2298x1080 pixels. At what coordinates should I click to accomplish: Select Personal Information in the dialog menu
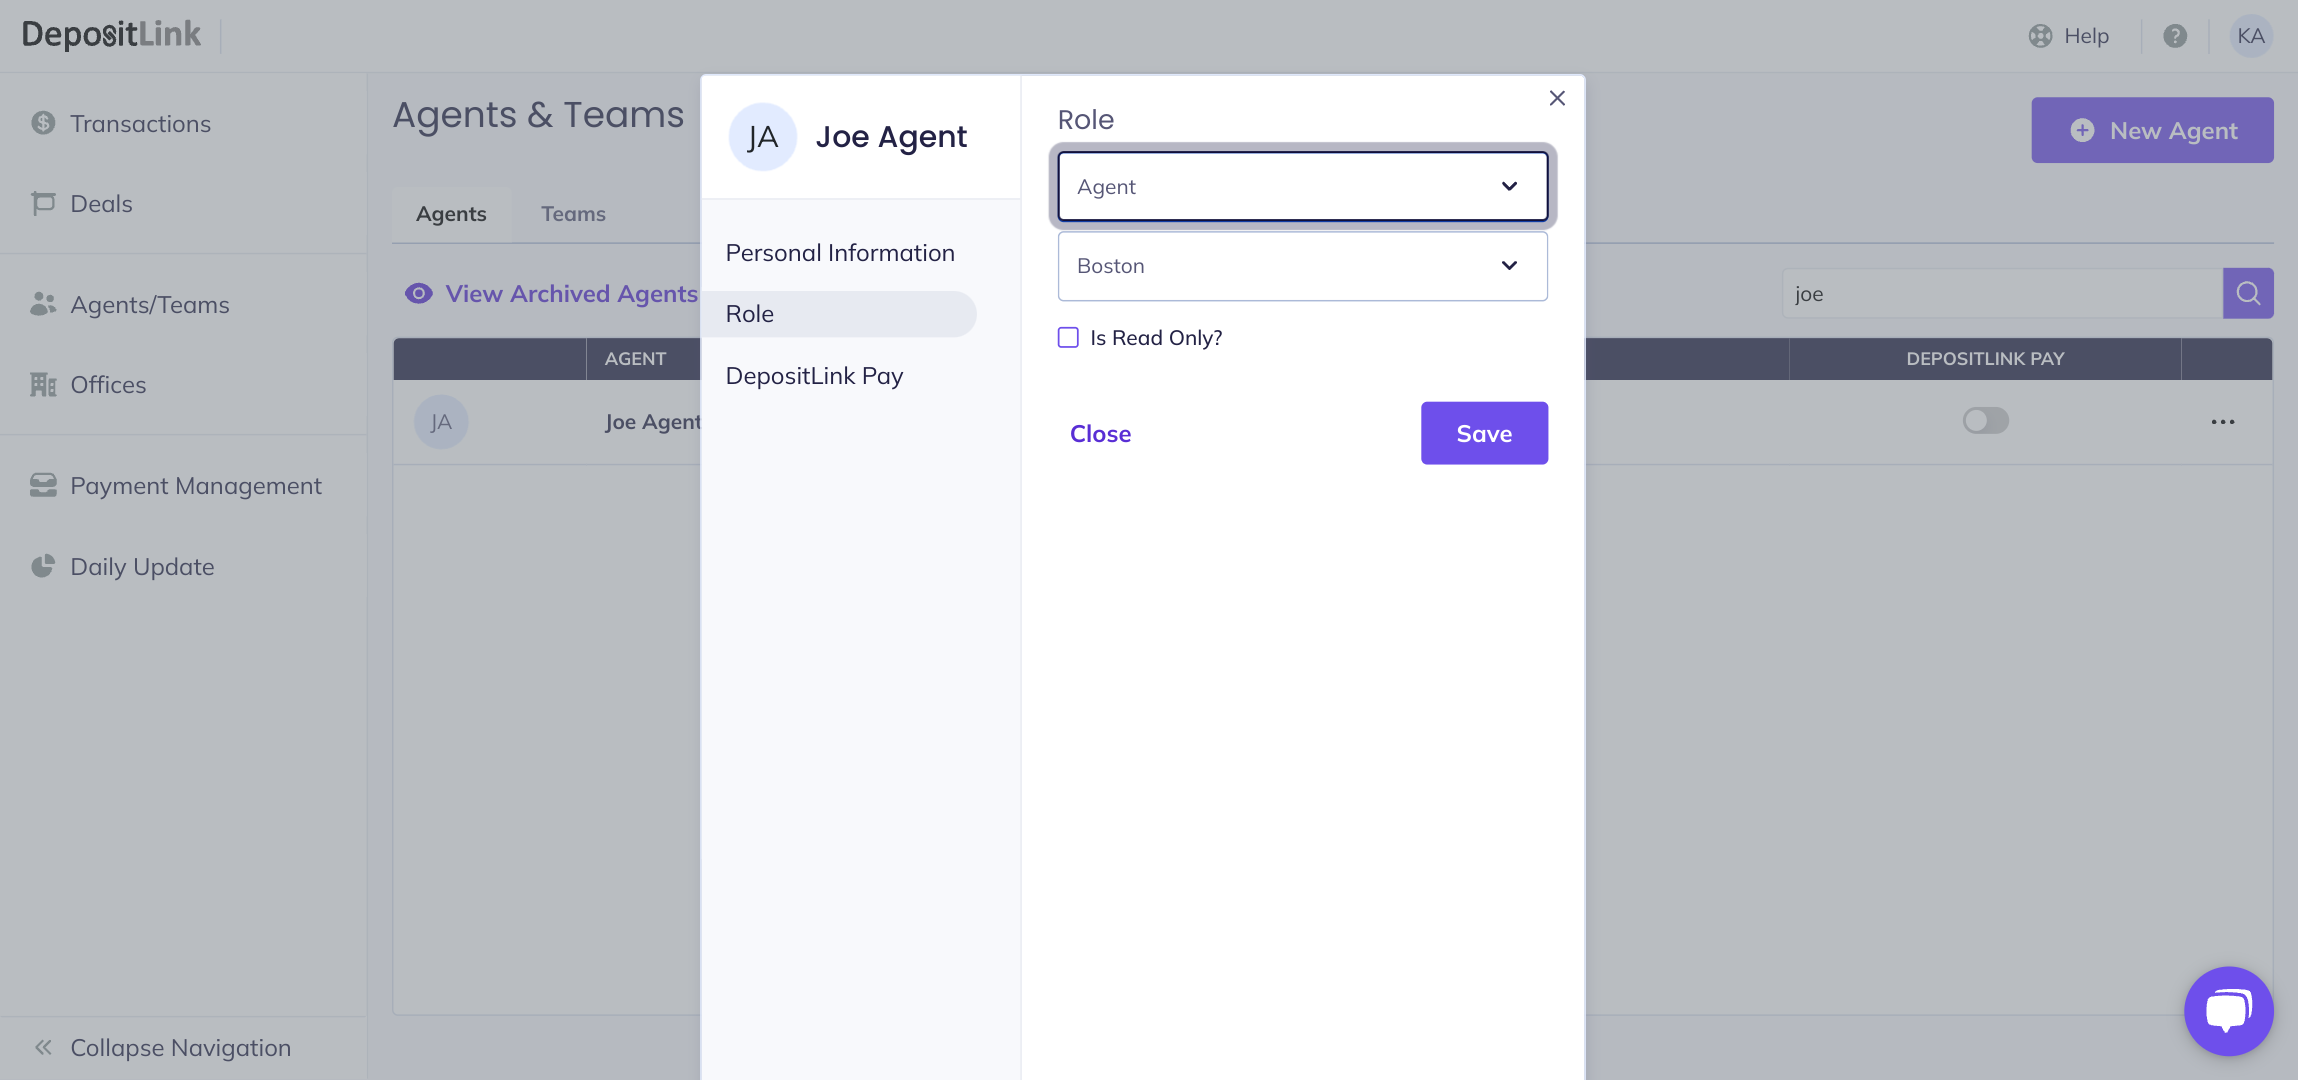coord(840,253)
